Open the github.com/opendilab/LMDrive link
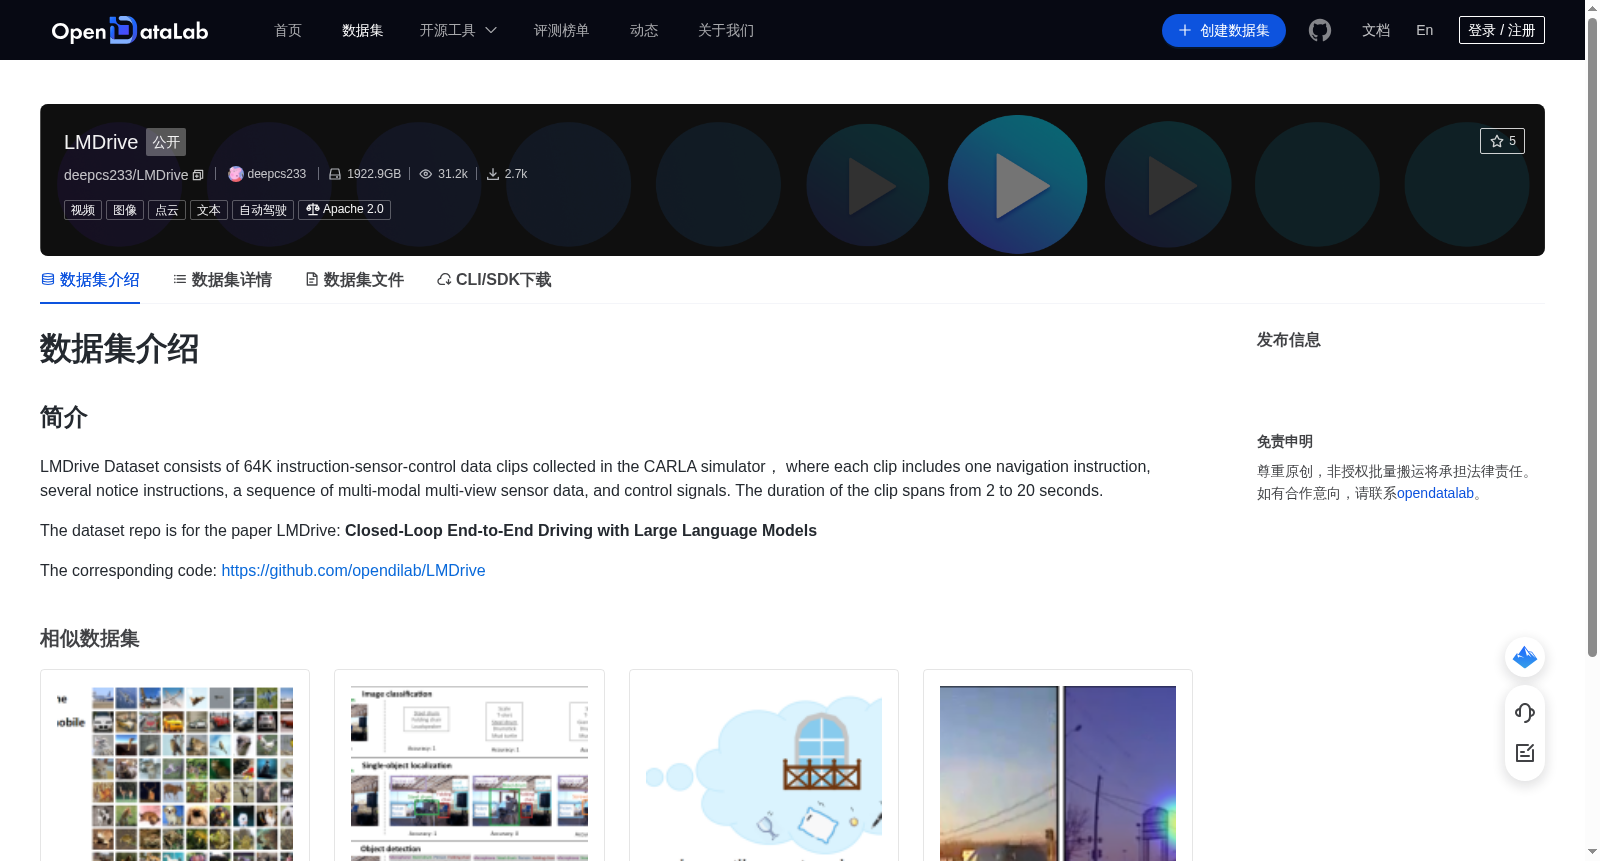This screenshot has height=861, width=1600. 353,570
